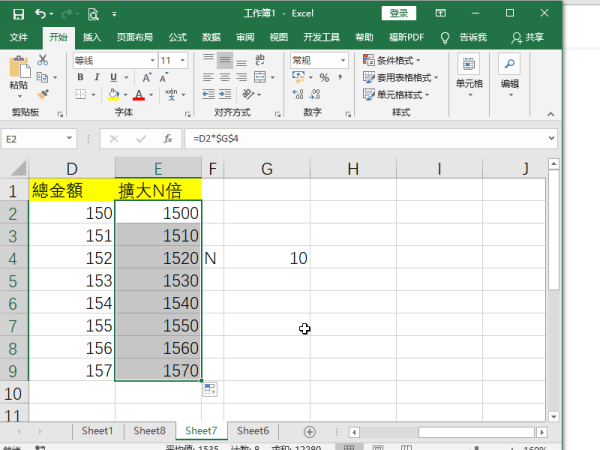Decrease indent
This screenshot has width=600, height=450.
coord(208,94)
